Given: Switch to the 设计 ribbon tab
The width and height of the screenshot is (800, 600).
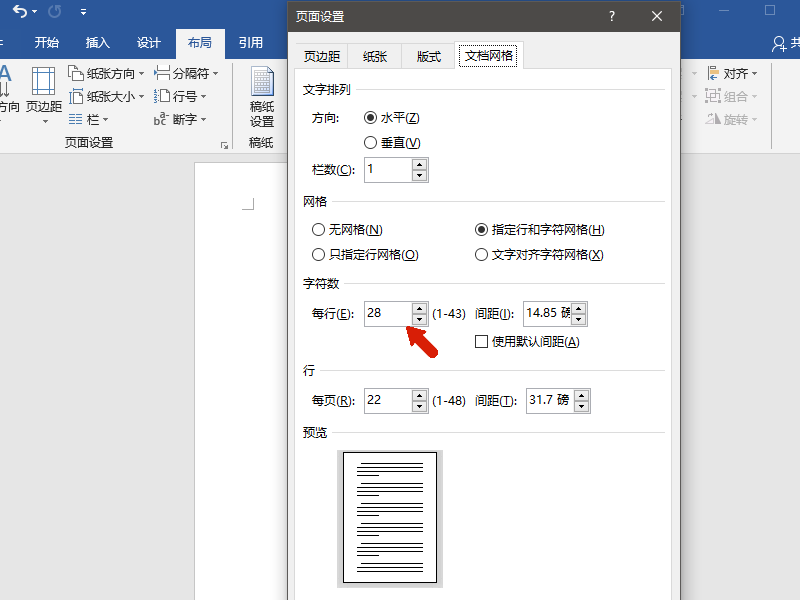Looking at the screenshot, I should coord(148,43).
